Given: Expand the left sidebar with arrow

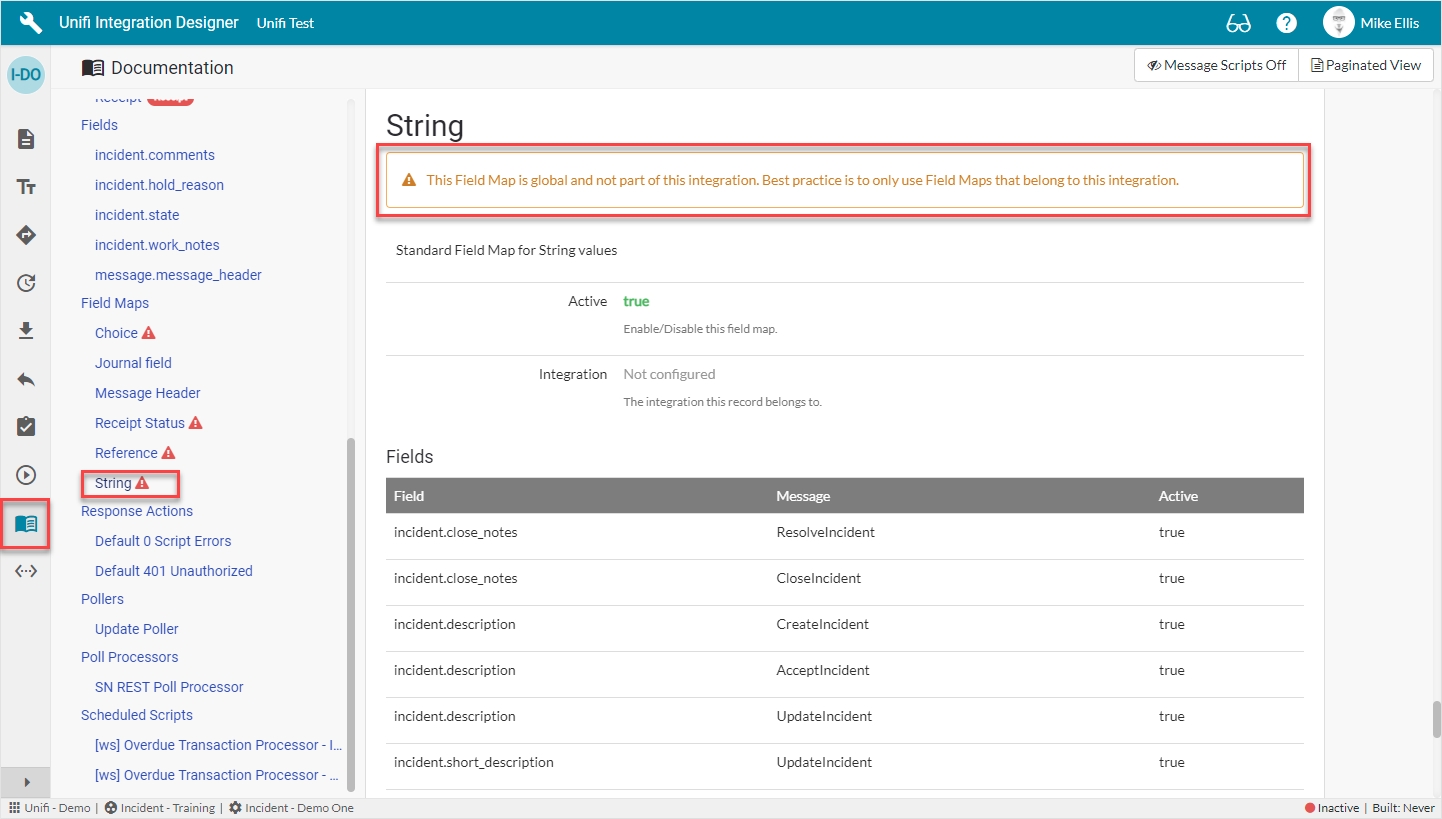Looking at the screenshot, I should (x=26, y=781).
